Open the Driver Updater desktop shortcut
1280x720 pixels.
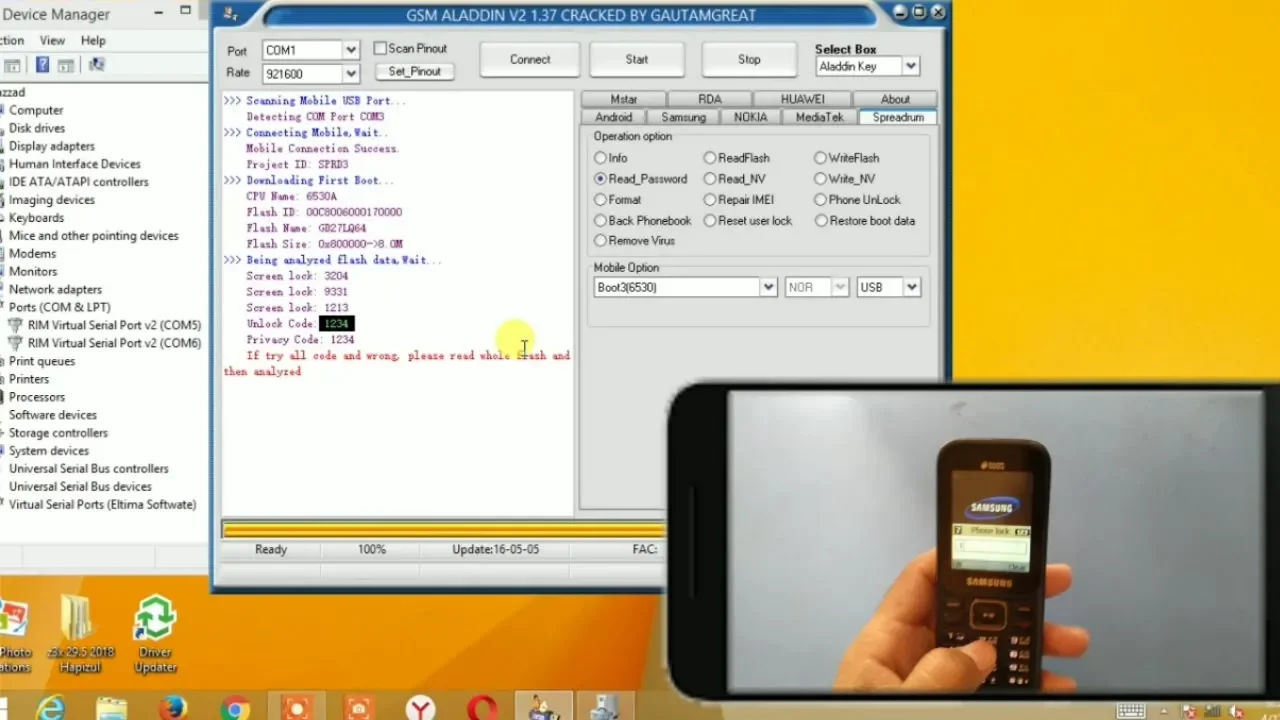click(x=155, y=633)
